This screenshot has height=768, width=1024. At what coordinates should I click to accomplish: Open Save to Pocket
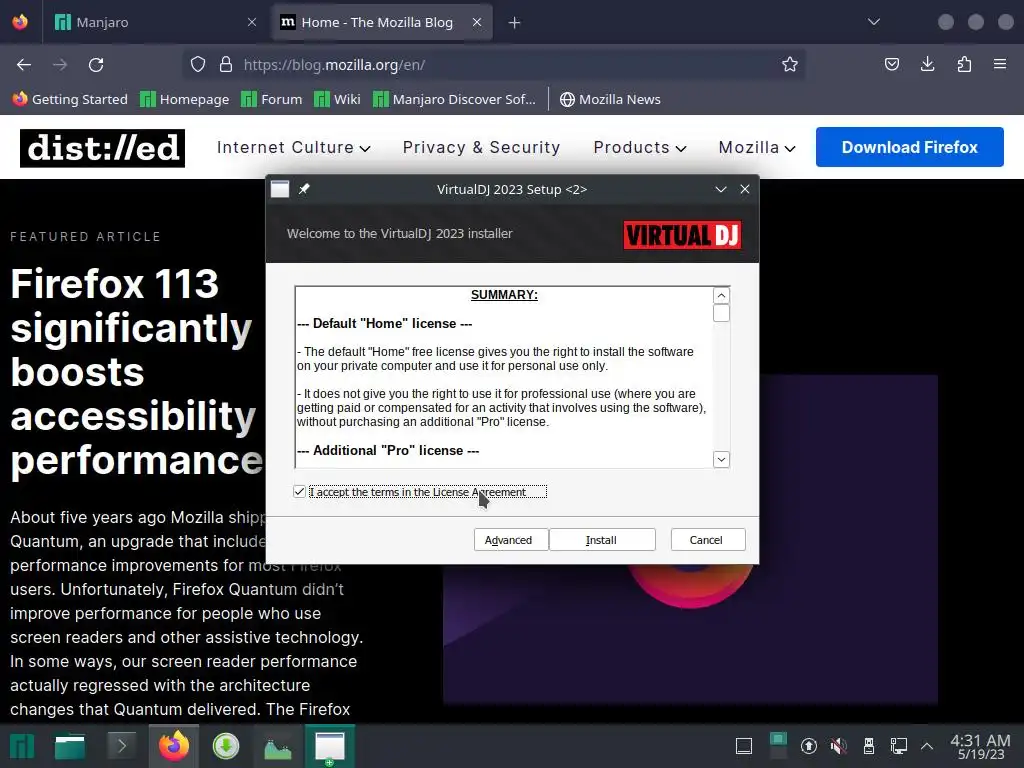tap(891, 65)
